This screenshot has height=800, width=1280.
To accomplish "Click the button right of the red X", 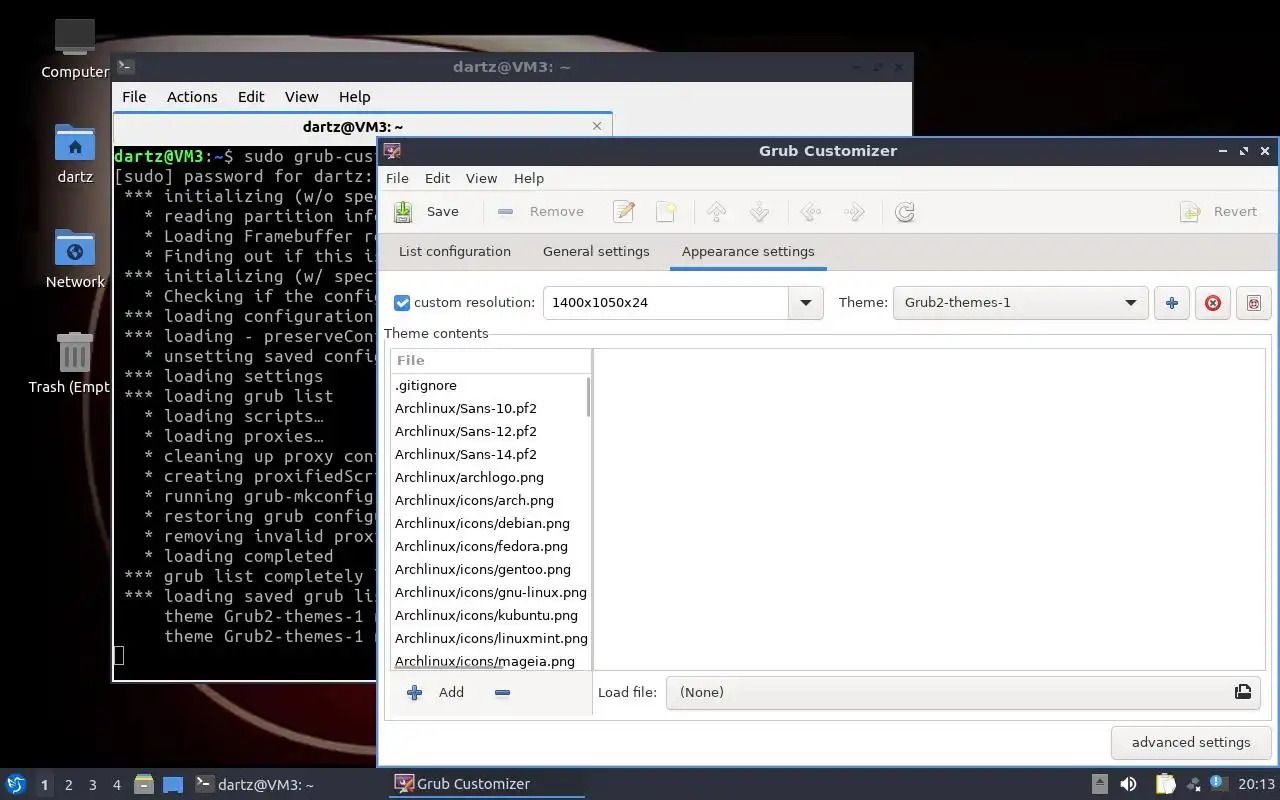I will click(1254, 302).
